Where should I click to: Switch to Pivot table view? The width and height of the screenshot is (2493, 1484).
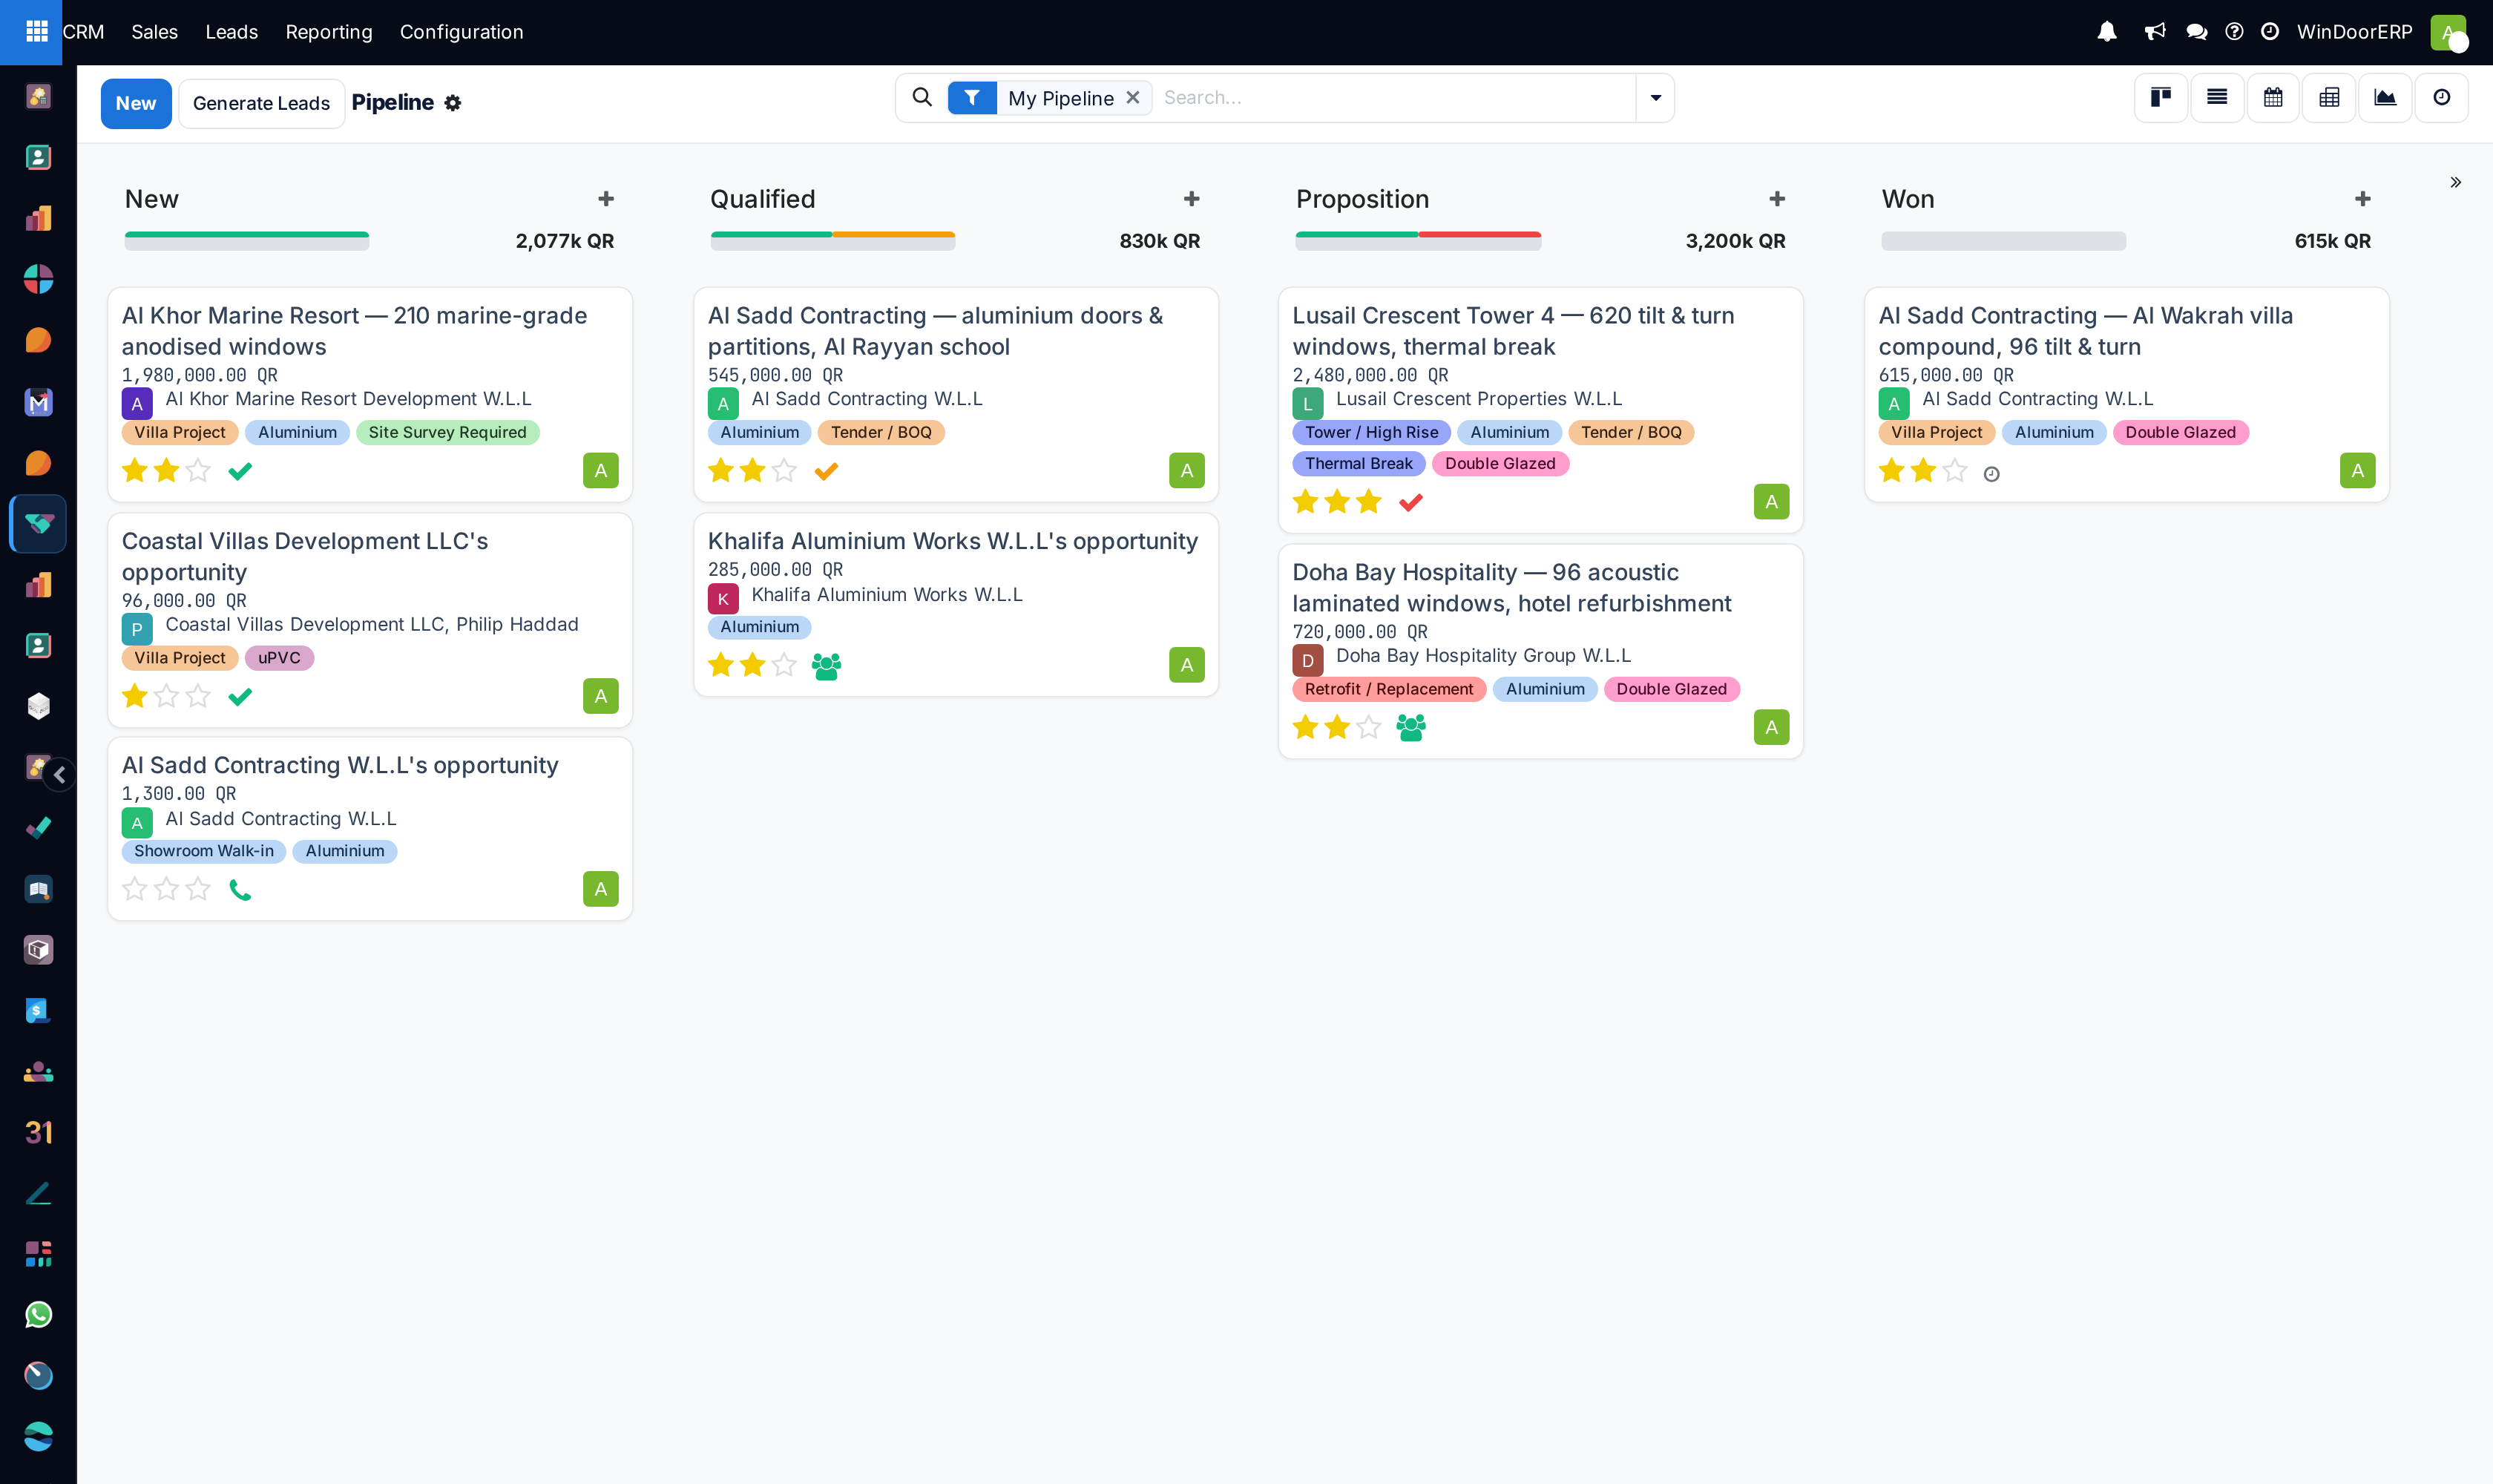pyautogui.click(x=2329, y=98)
